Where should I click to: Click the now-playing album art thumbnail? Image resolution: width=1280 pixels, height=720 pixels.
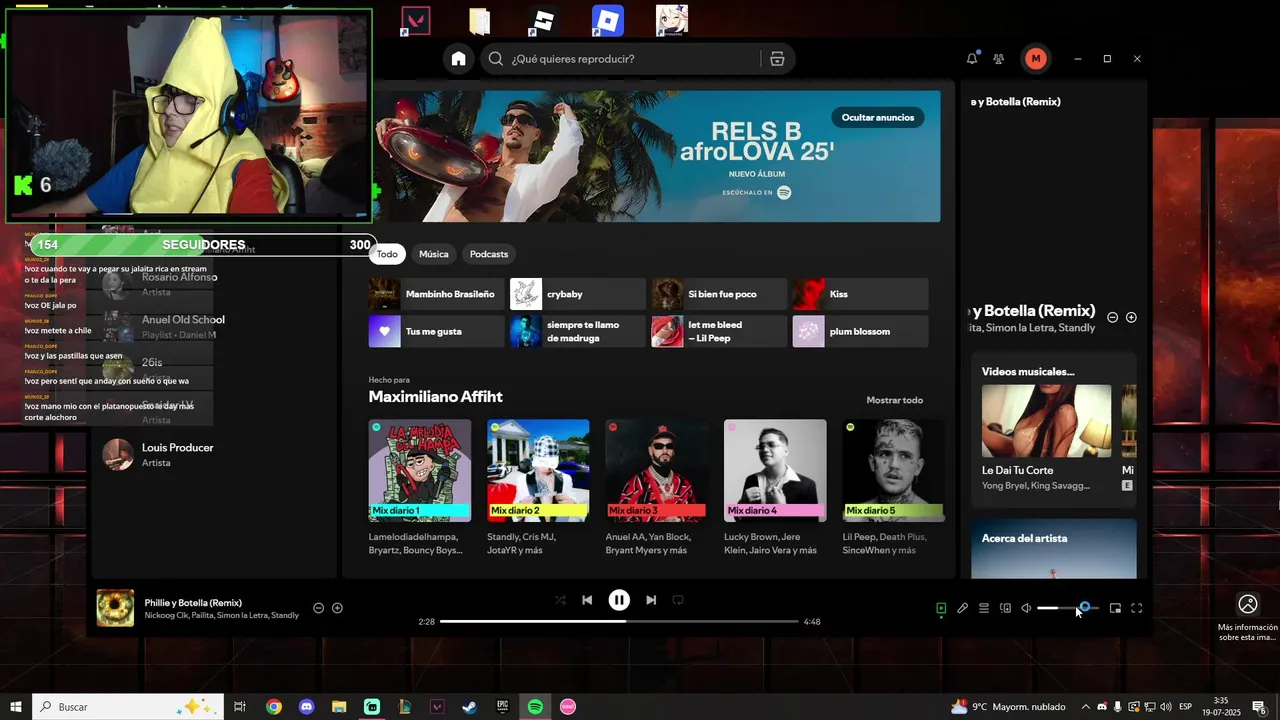(115, 608)
